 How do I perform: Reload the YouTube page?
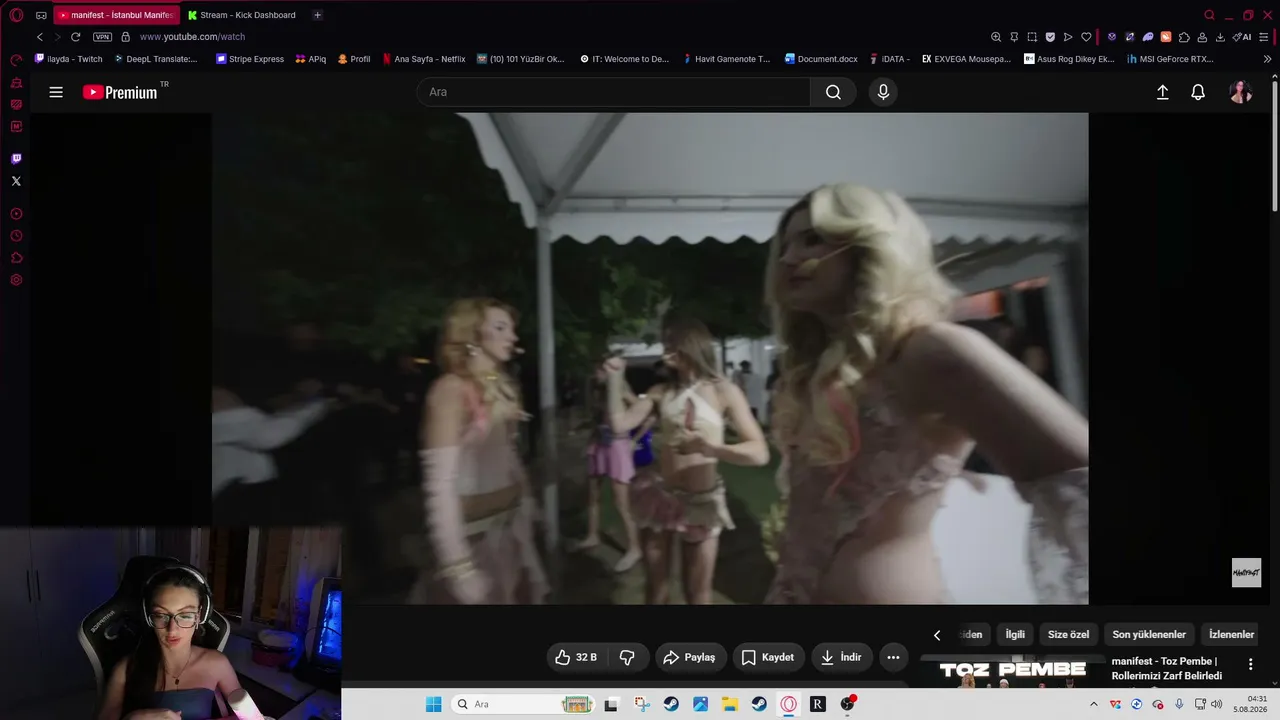tap(75, 37)
